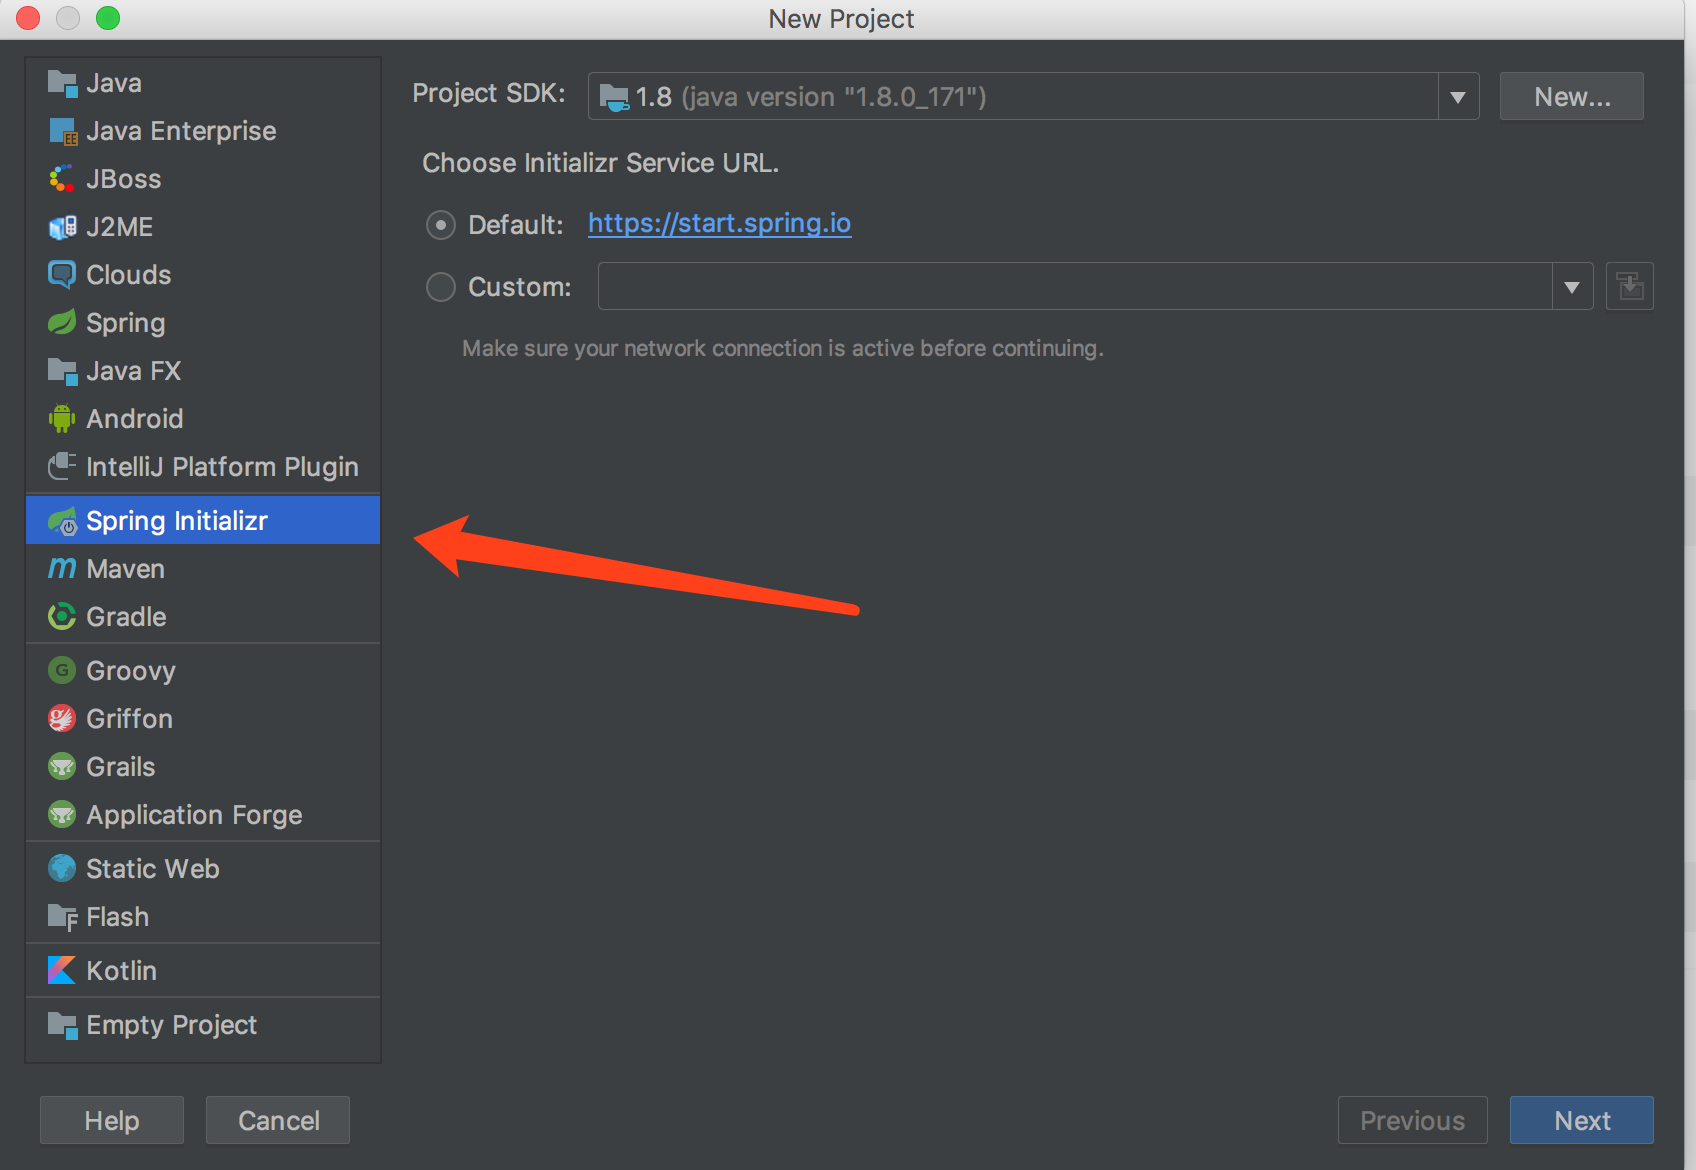Select the Clouds speech-bubble icon
Viewport: 1696px width, 1170px height.
point(62,275)
